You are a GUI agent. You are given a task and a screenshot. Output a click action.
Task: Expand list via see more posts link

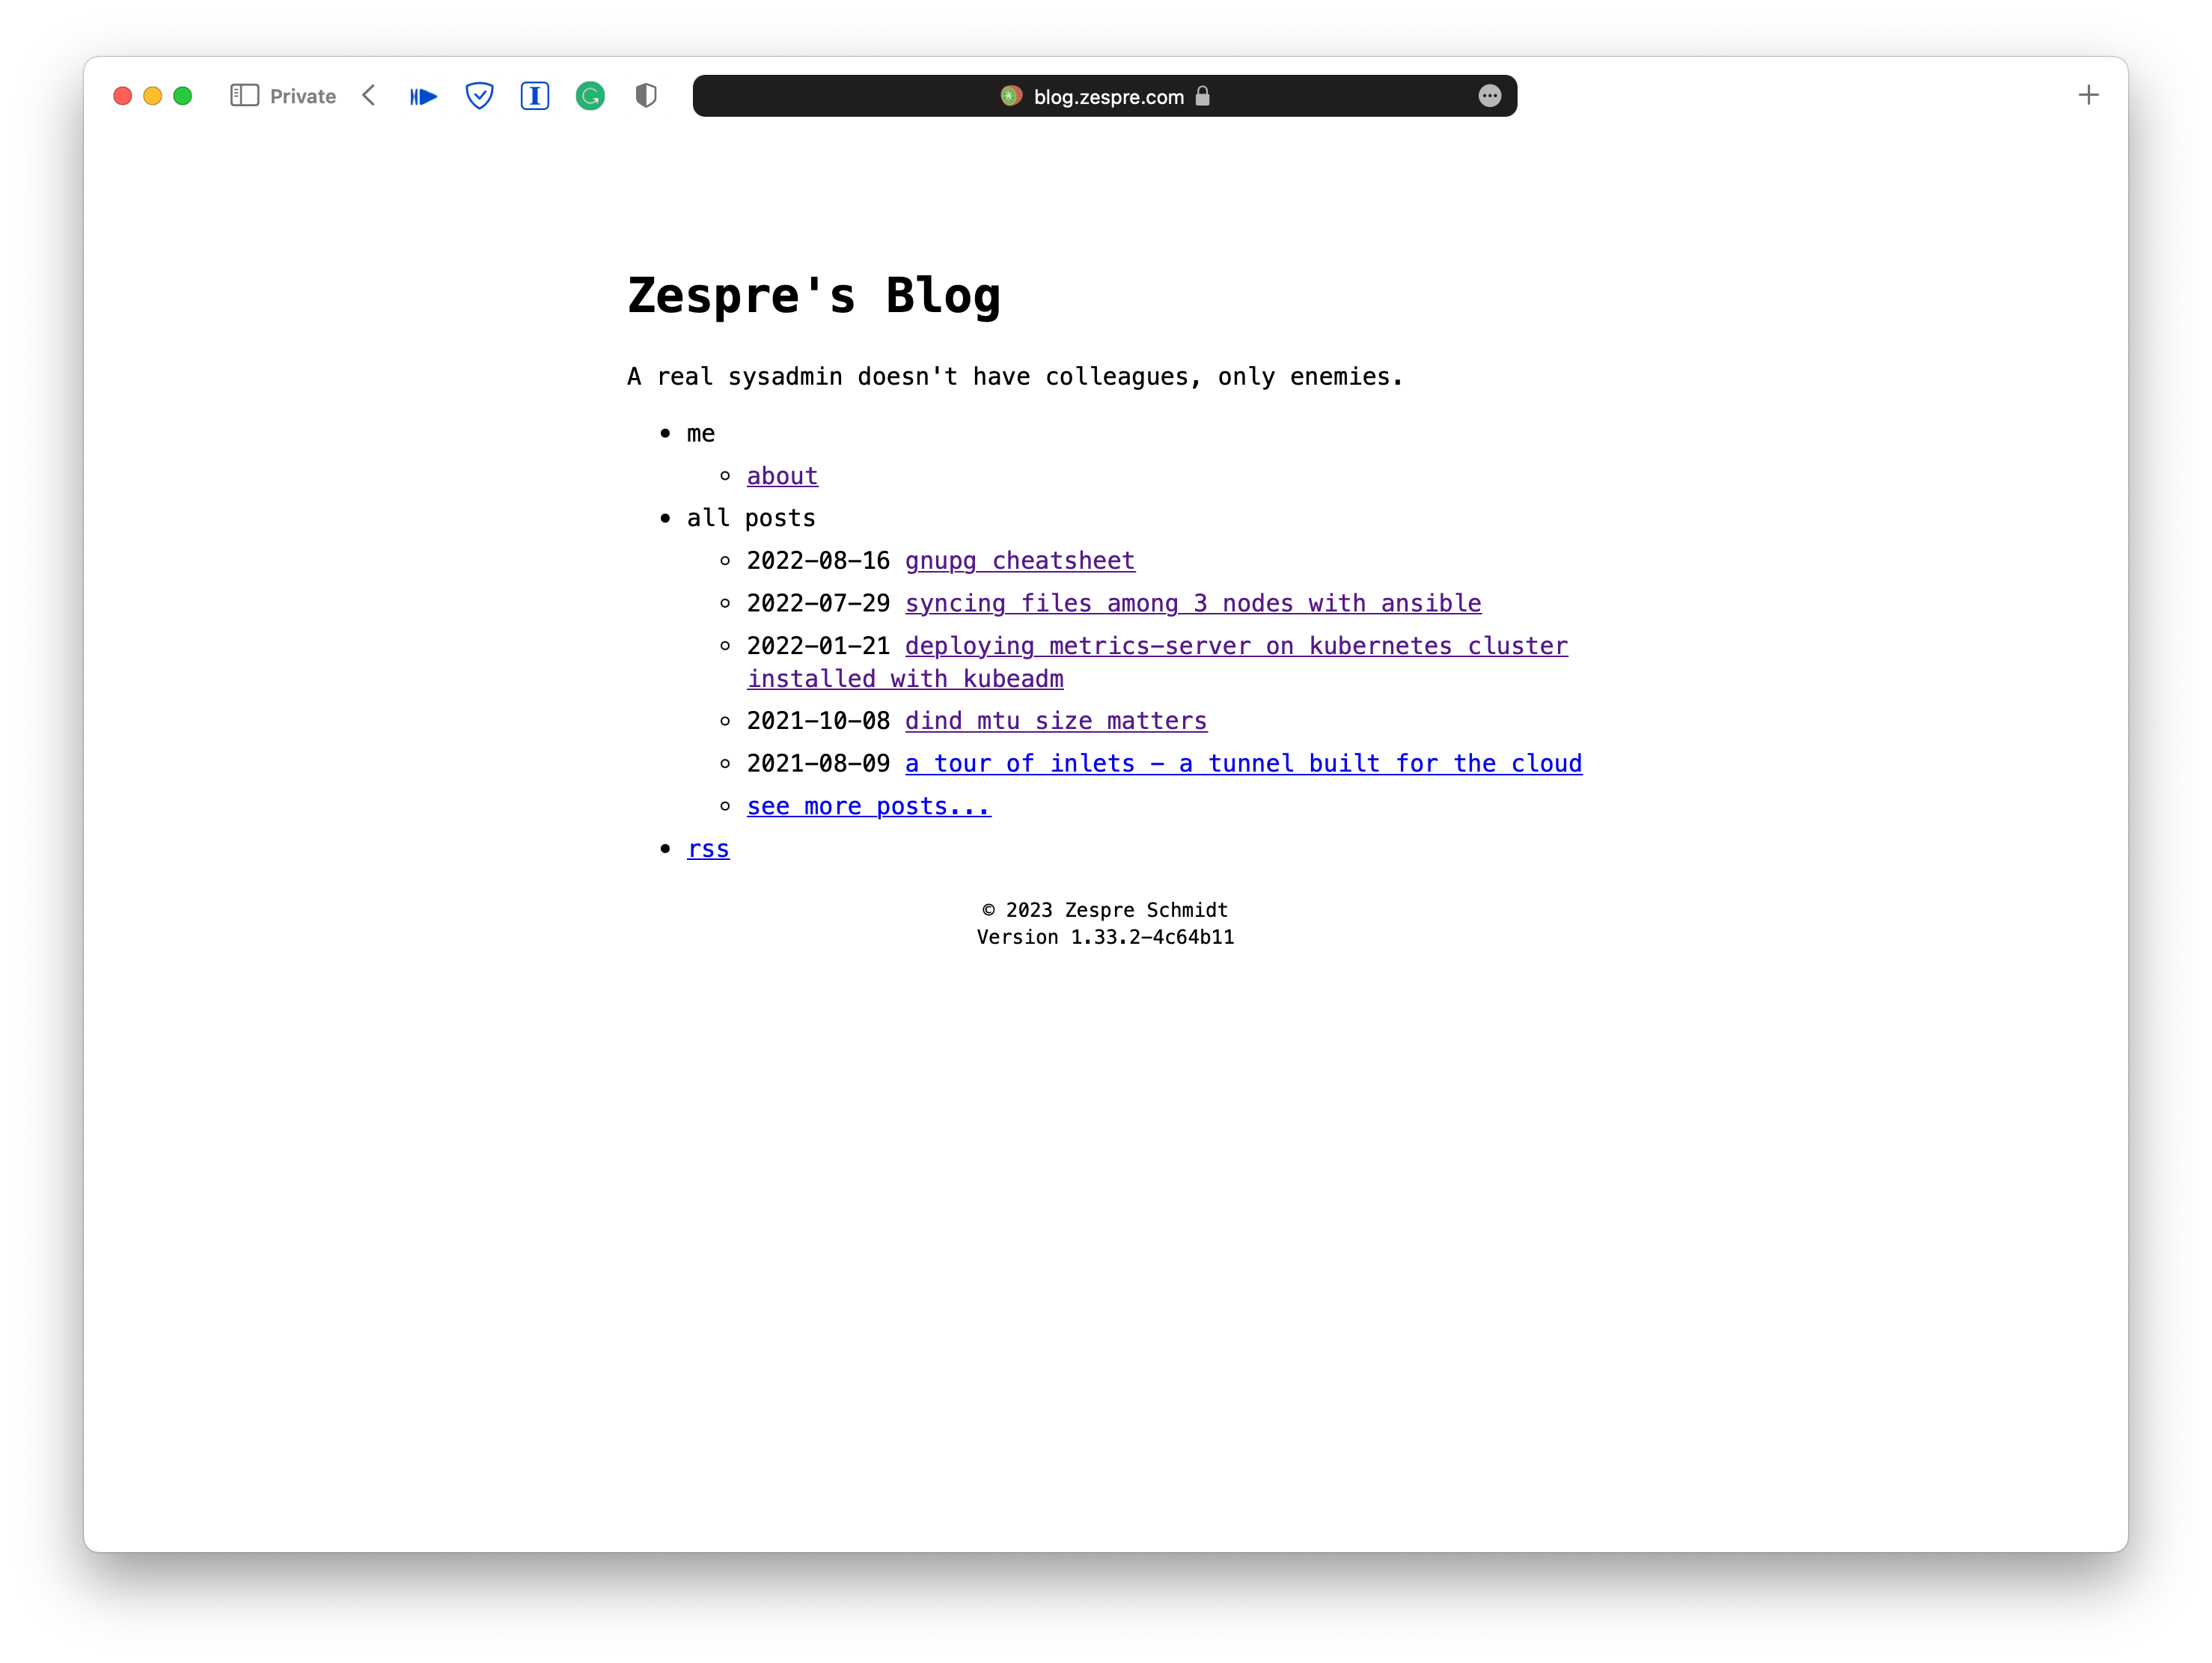[x=868, y=806]
